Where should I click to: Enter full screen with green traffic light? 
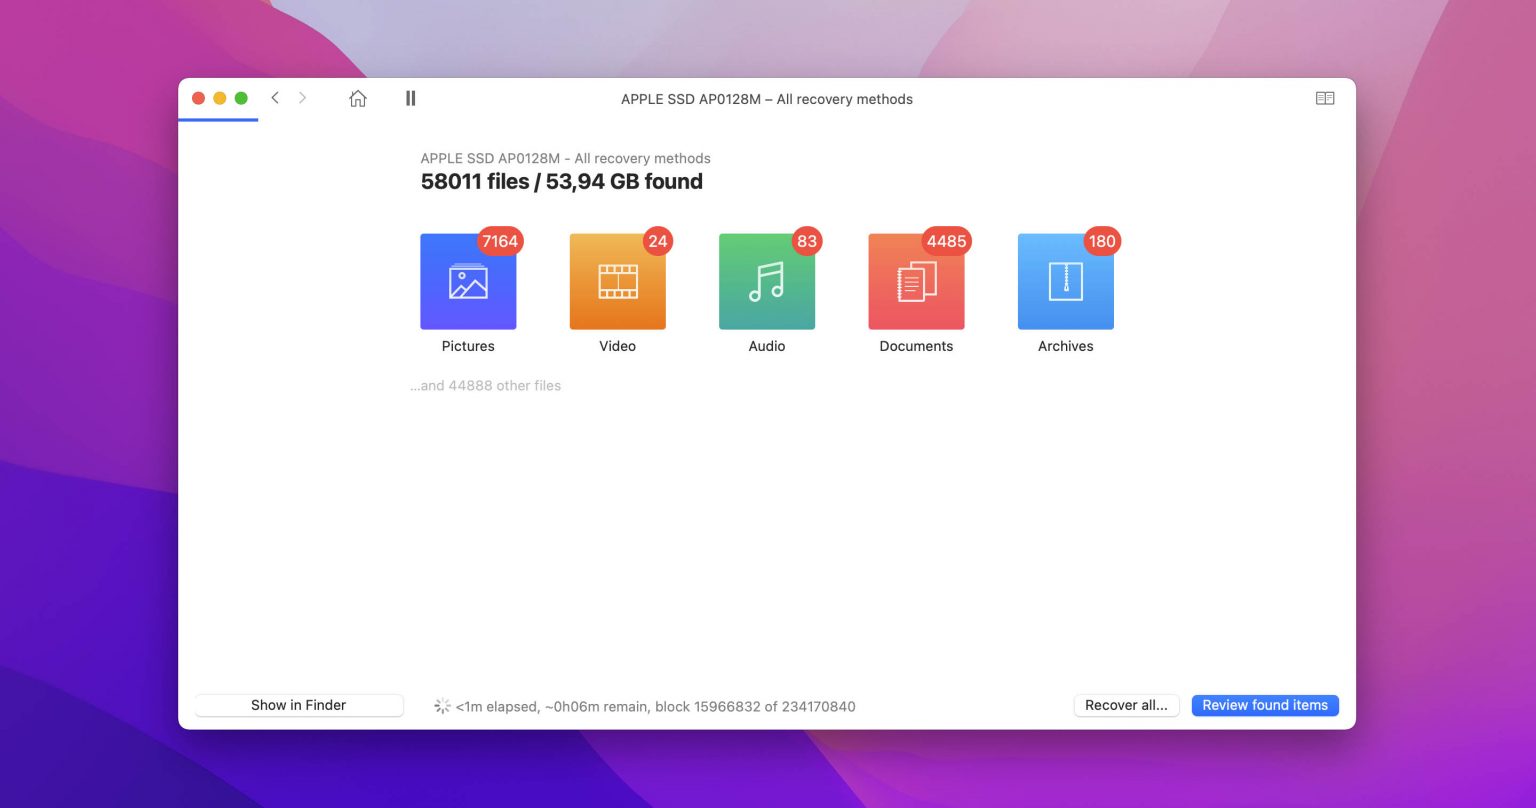coord(241,98)
